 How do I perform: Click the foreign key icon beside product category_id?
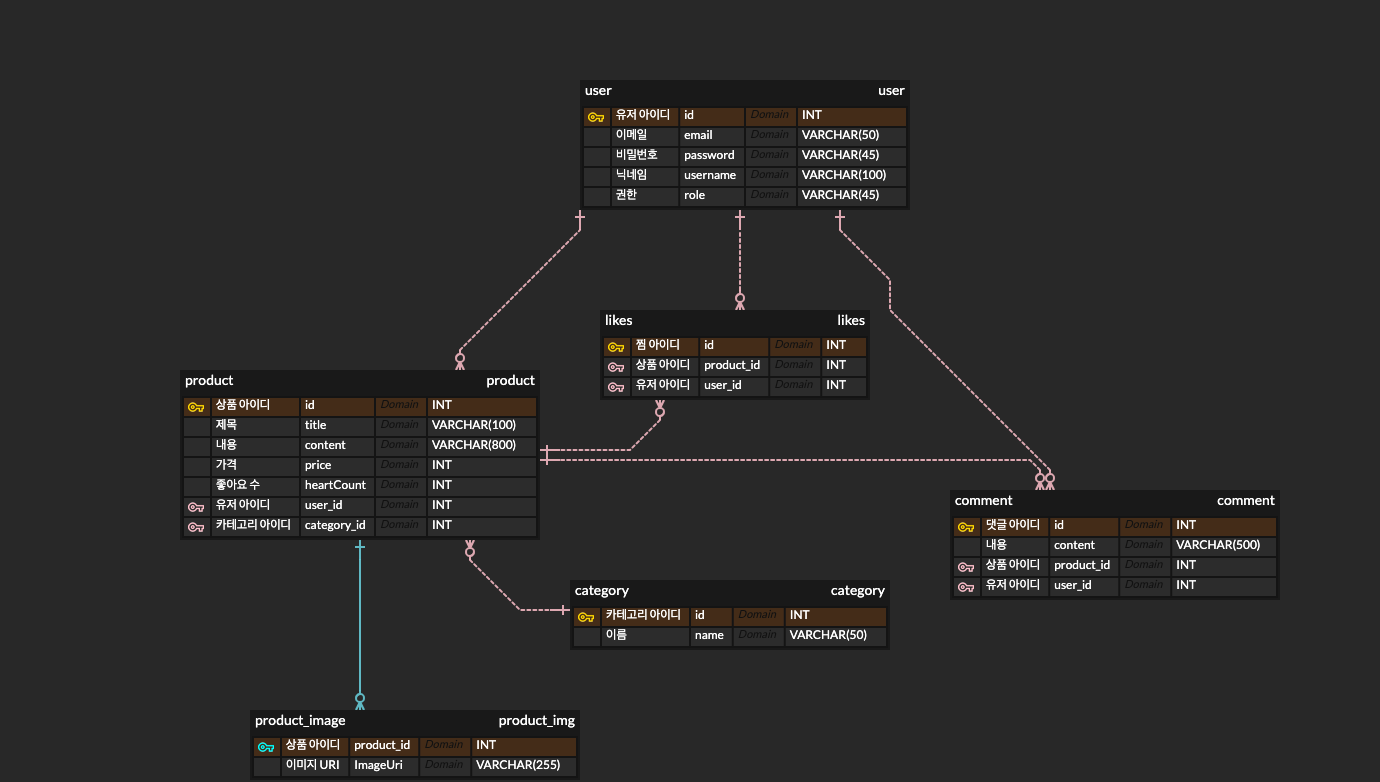(196, 526)
